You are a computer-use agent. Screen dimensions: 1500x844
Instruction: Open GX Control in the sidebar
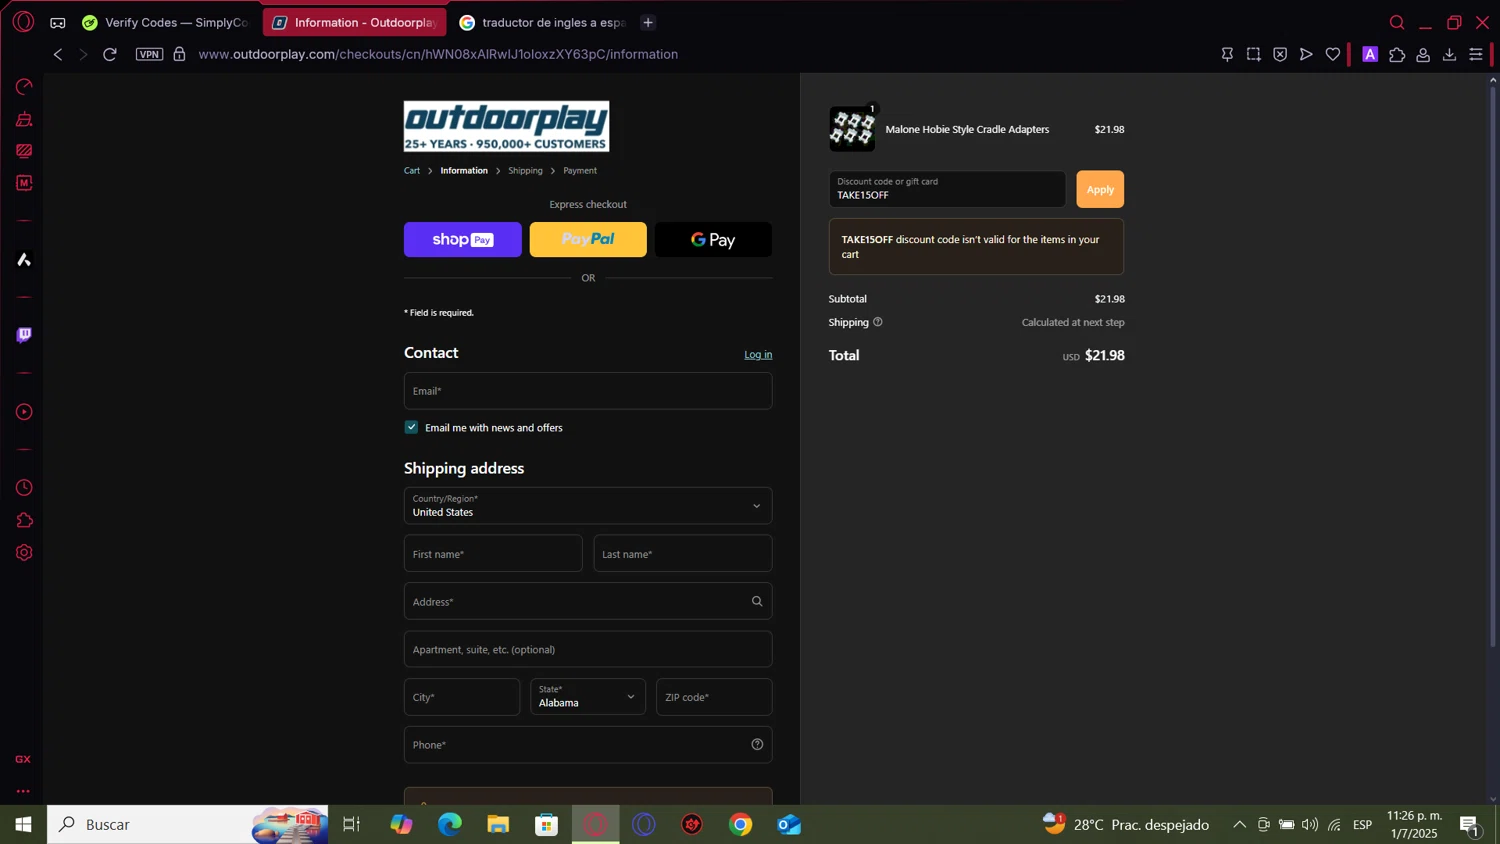(24, 87)
